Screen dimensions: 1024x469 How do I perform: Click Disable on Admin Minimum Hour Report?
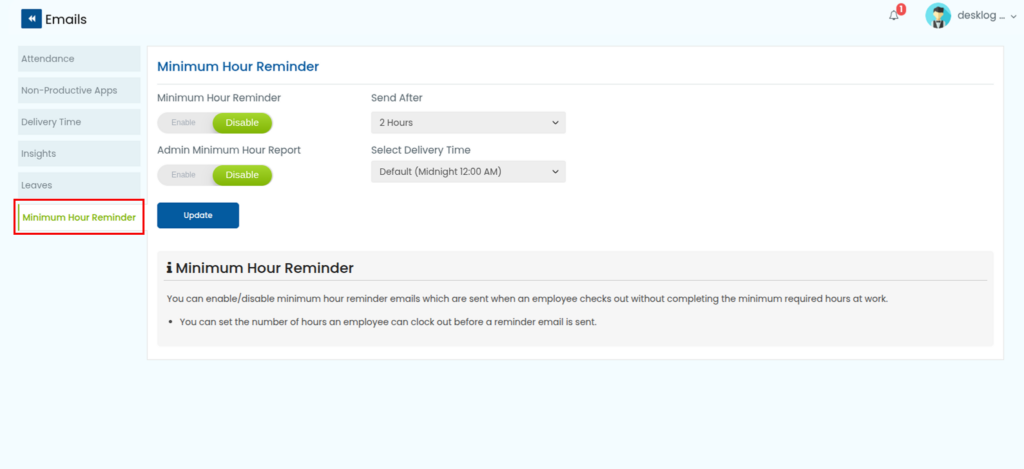(242, 175)
